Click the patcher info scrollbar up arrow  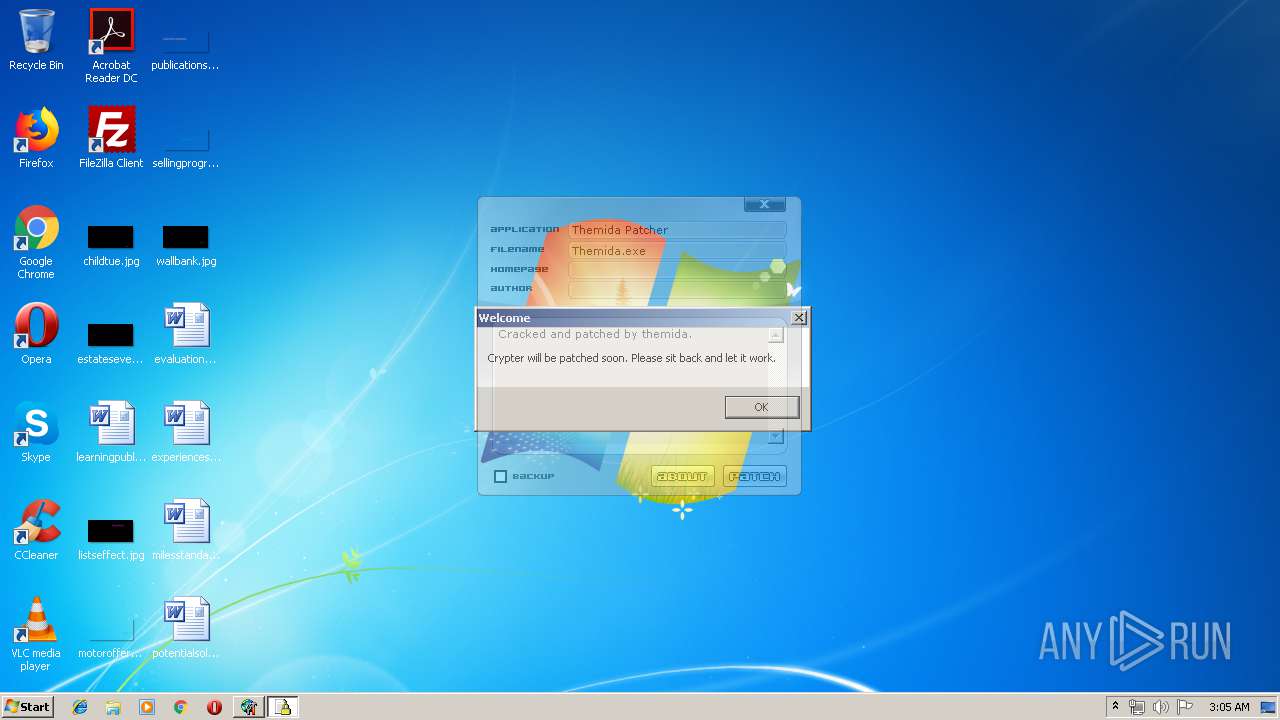tap(776, 335)
